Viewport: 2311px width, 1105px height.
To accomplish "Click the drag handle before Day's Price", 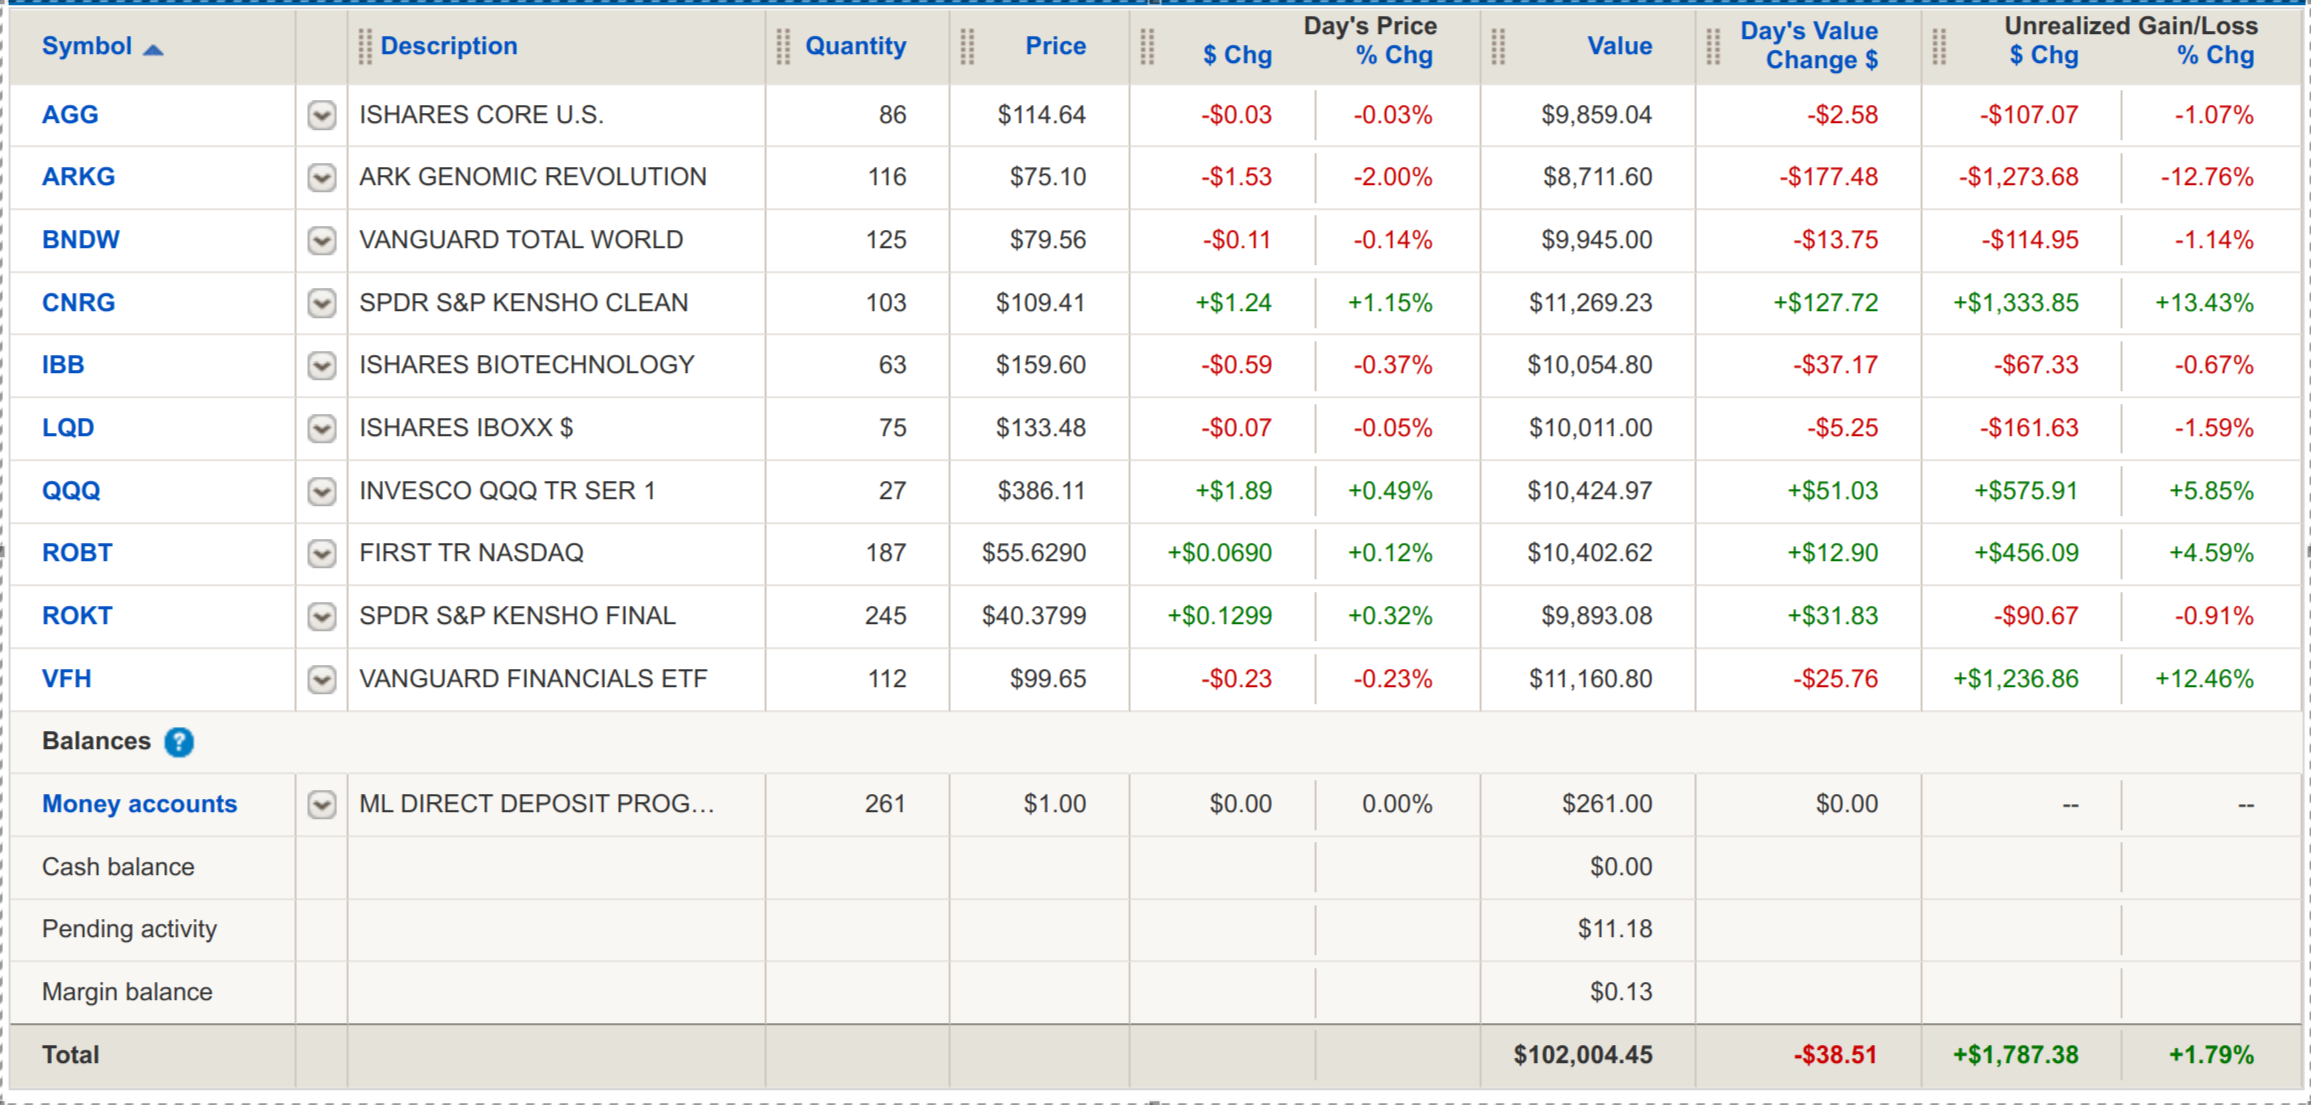I will pyautogui.click(x=1147, y=46).
